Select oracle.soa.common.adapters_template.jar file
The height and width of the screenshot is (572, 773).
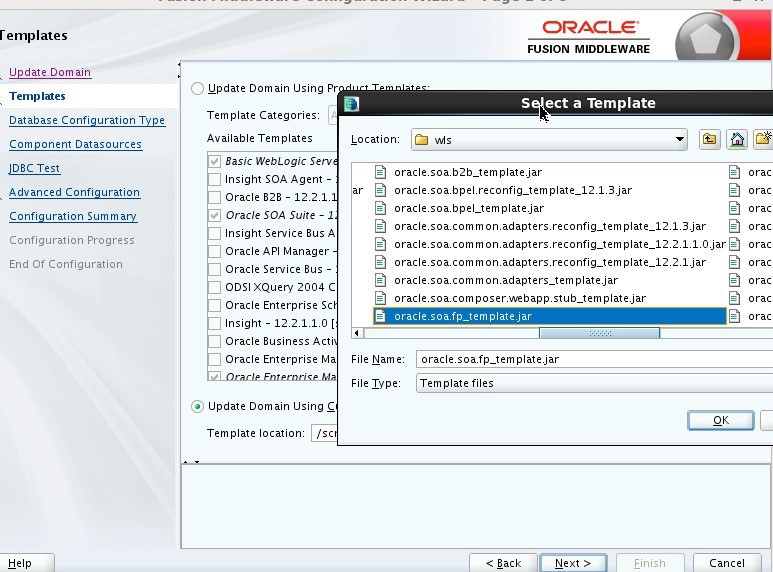click(x=506, y=280)
